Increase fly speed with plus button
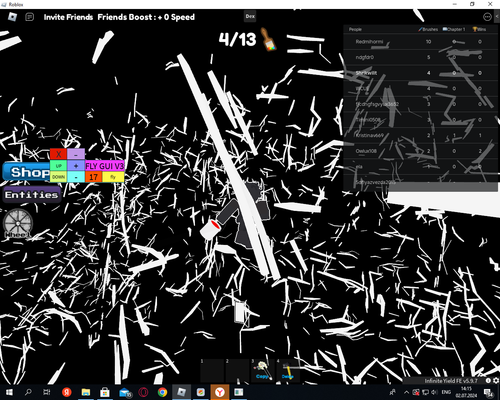This screenshot has height=400, width=500. [x=76, y=166]
